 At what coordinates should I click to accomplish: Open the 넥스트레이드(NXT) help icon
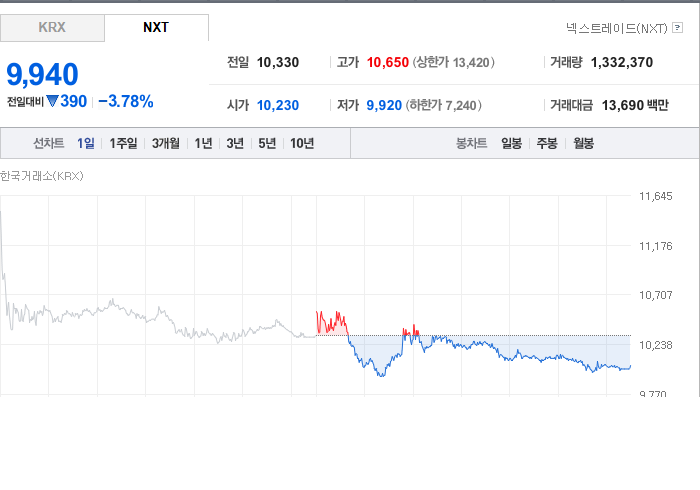tap(677, 28)
